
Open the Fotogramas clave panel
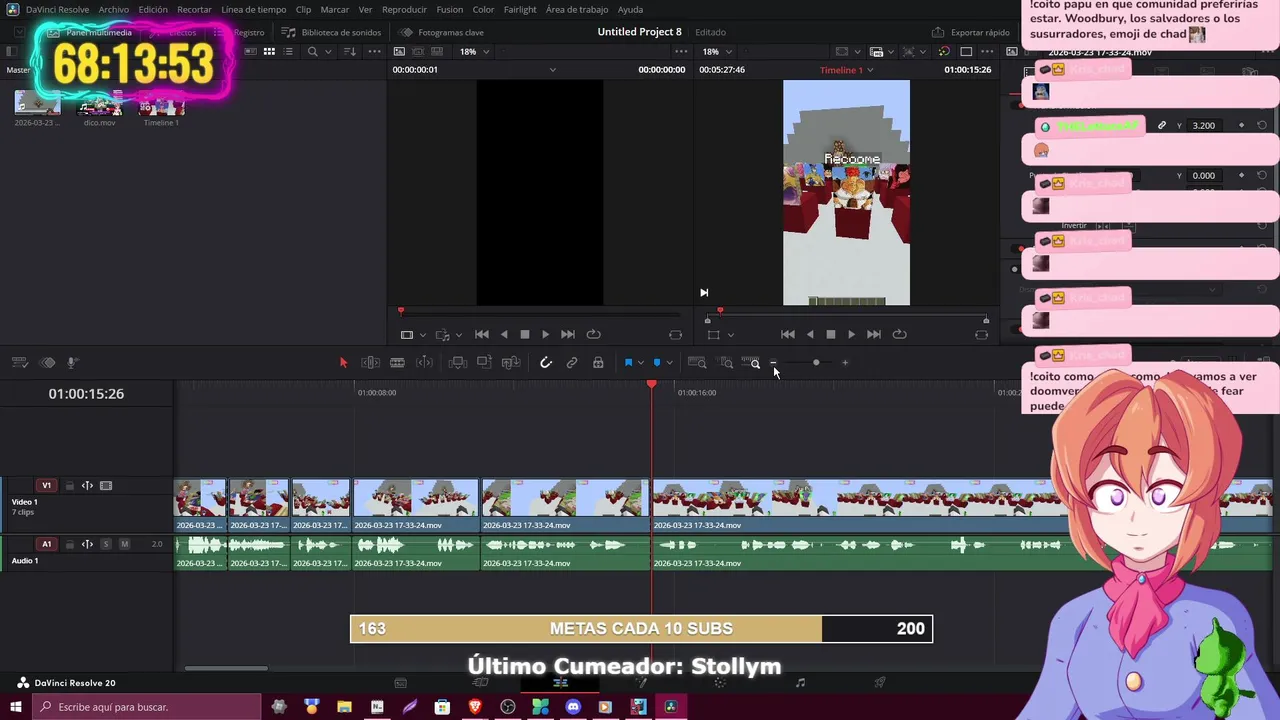click(x=441, y=32)
